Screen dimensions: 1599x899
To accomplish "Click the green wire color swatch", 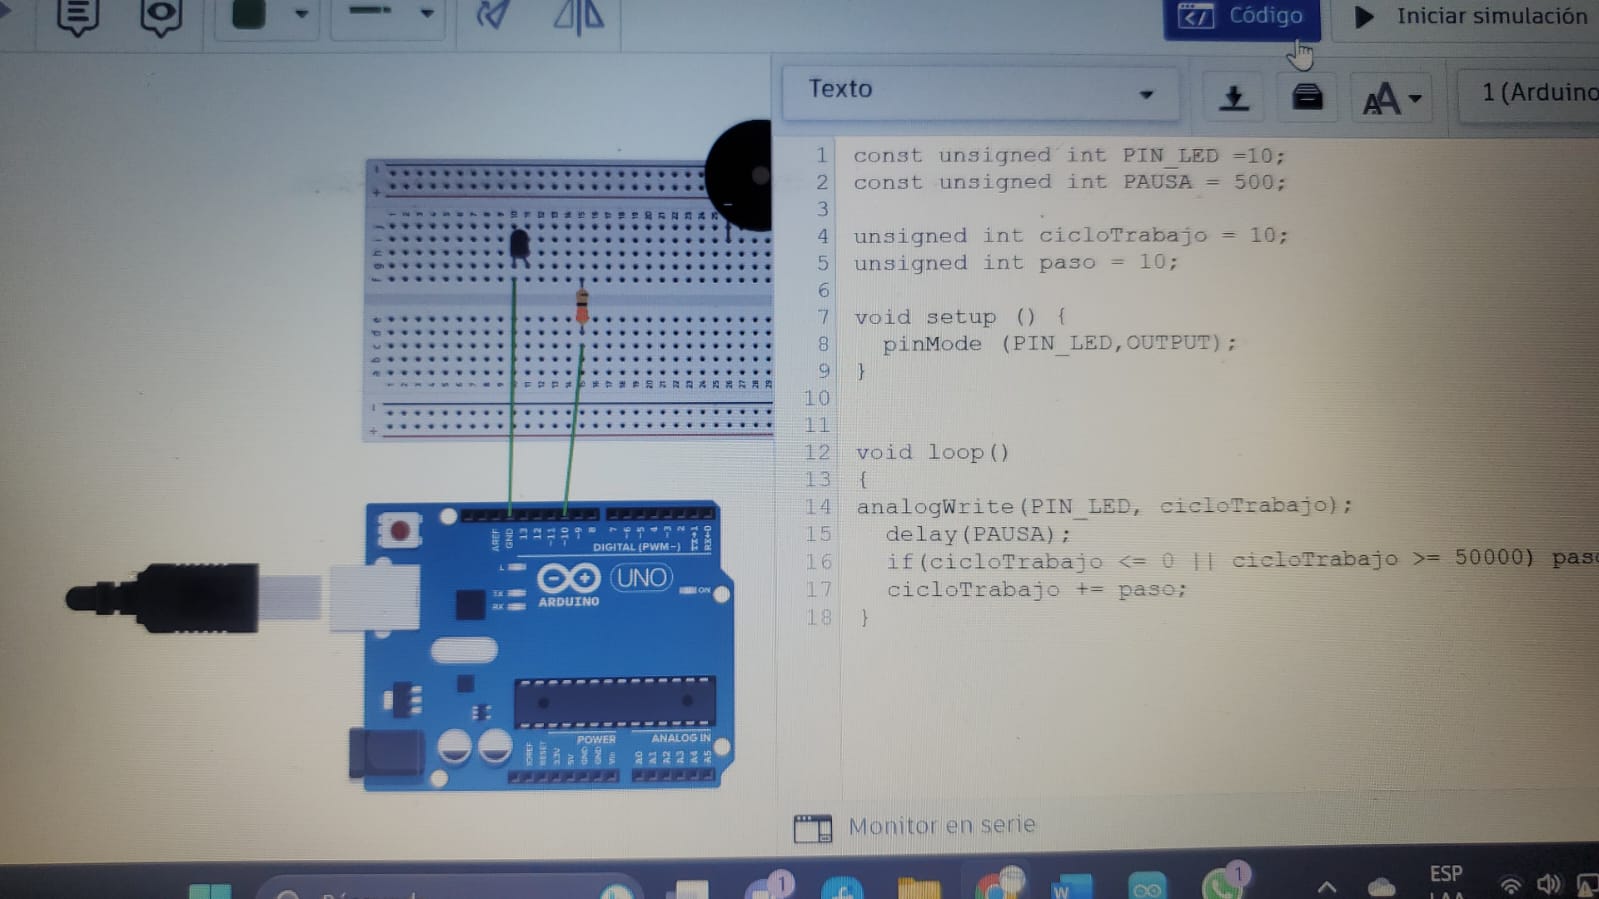I will coord(249,14).
